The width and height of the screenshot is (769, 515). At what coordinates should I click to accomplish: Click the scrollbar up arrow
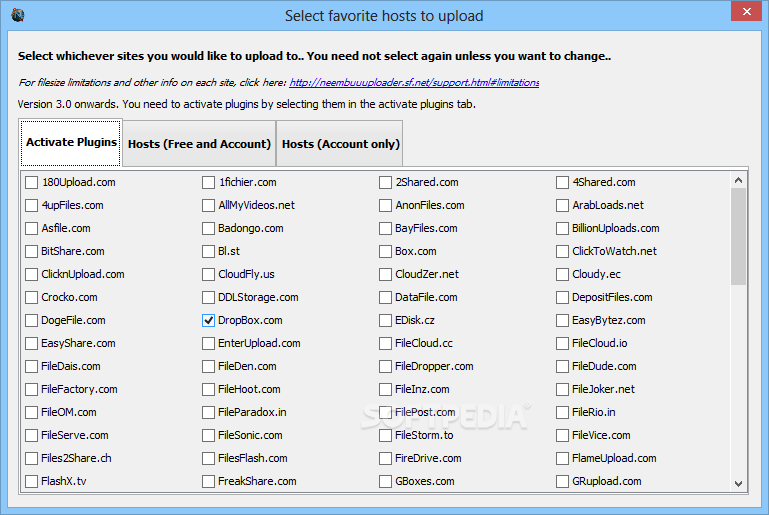[738, 180]
